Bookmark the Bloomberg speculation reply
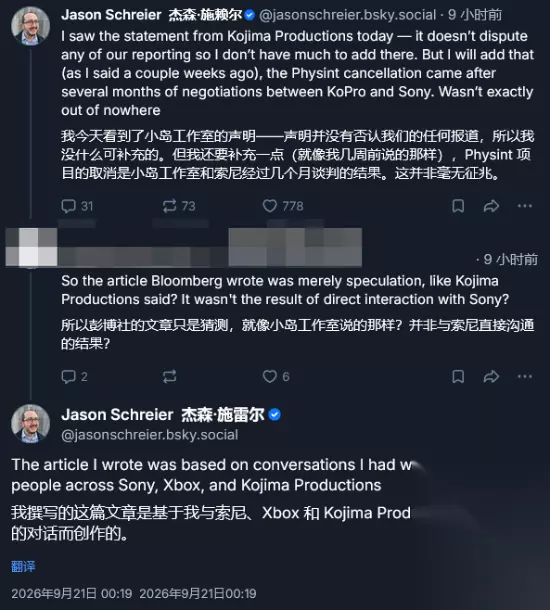The width and height of the screenshot is (550, 610). point(458,377)
